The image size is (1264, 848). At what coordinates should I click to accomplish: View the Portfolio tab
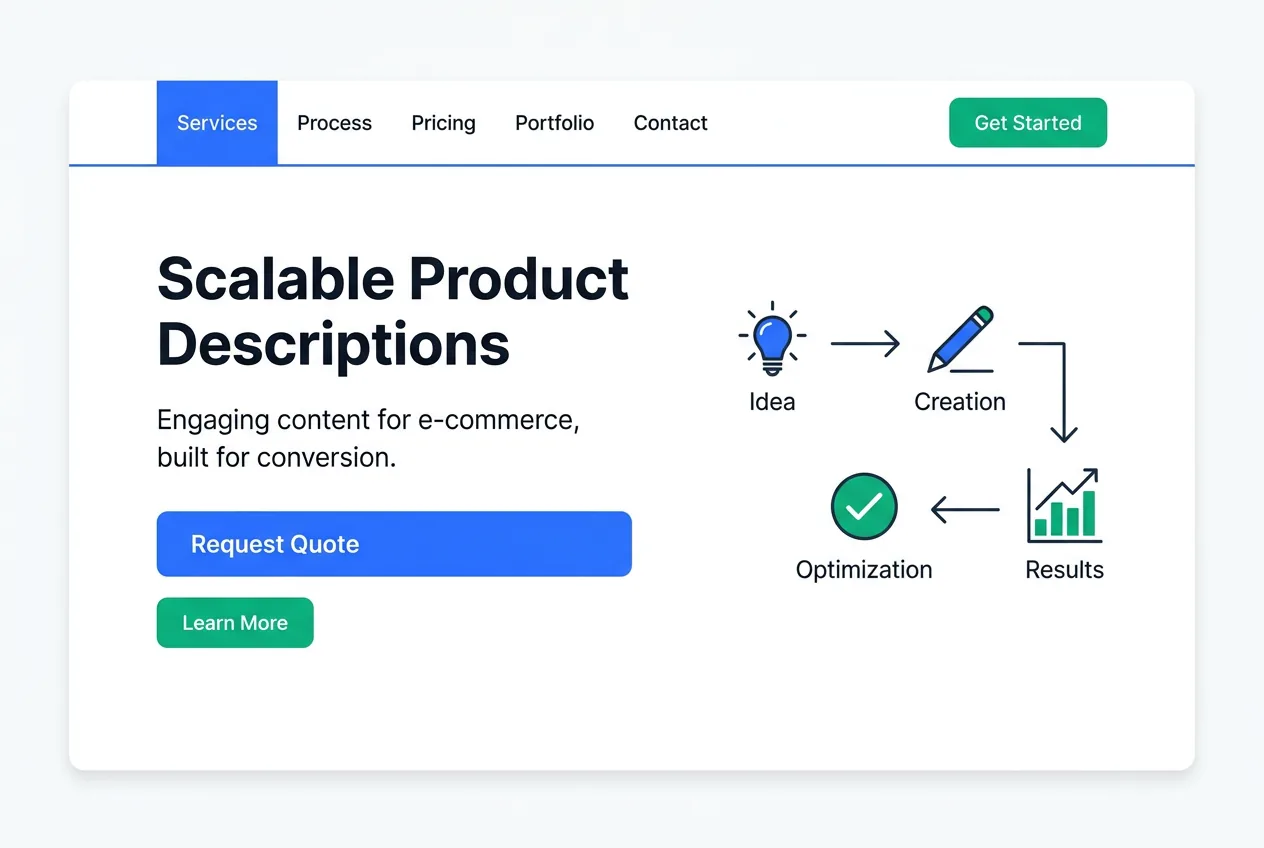click(x=554, y=122)
